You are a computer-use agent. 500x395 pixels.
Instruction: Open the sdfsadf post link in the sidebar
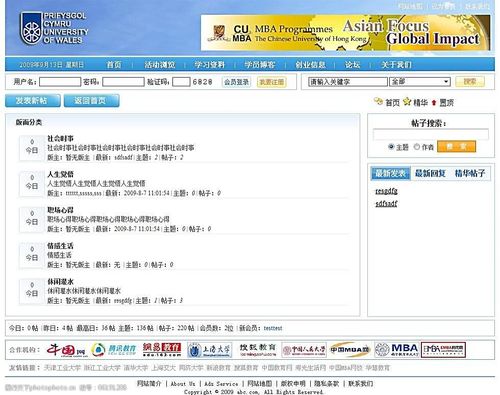(386, 203)
